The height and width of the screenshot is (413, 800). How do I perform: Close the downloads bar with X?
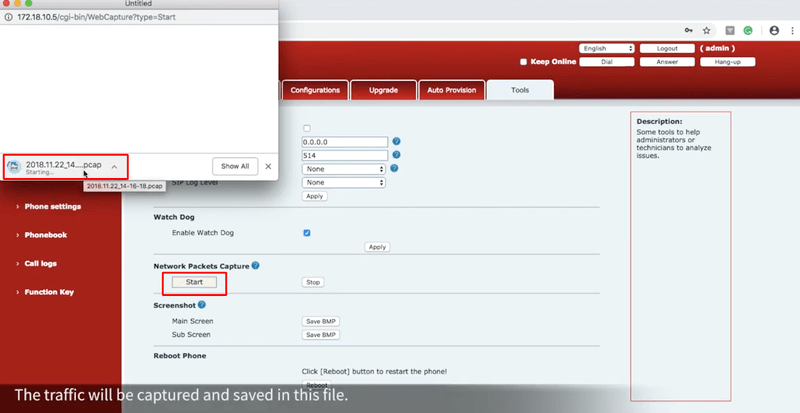tap(268, 166)
